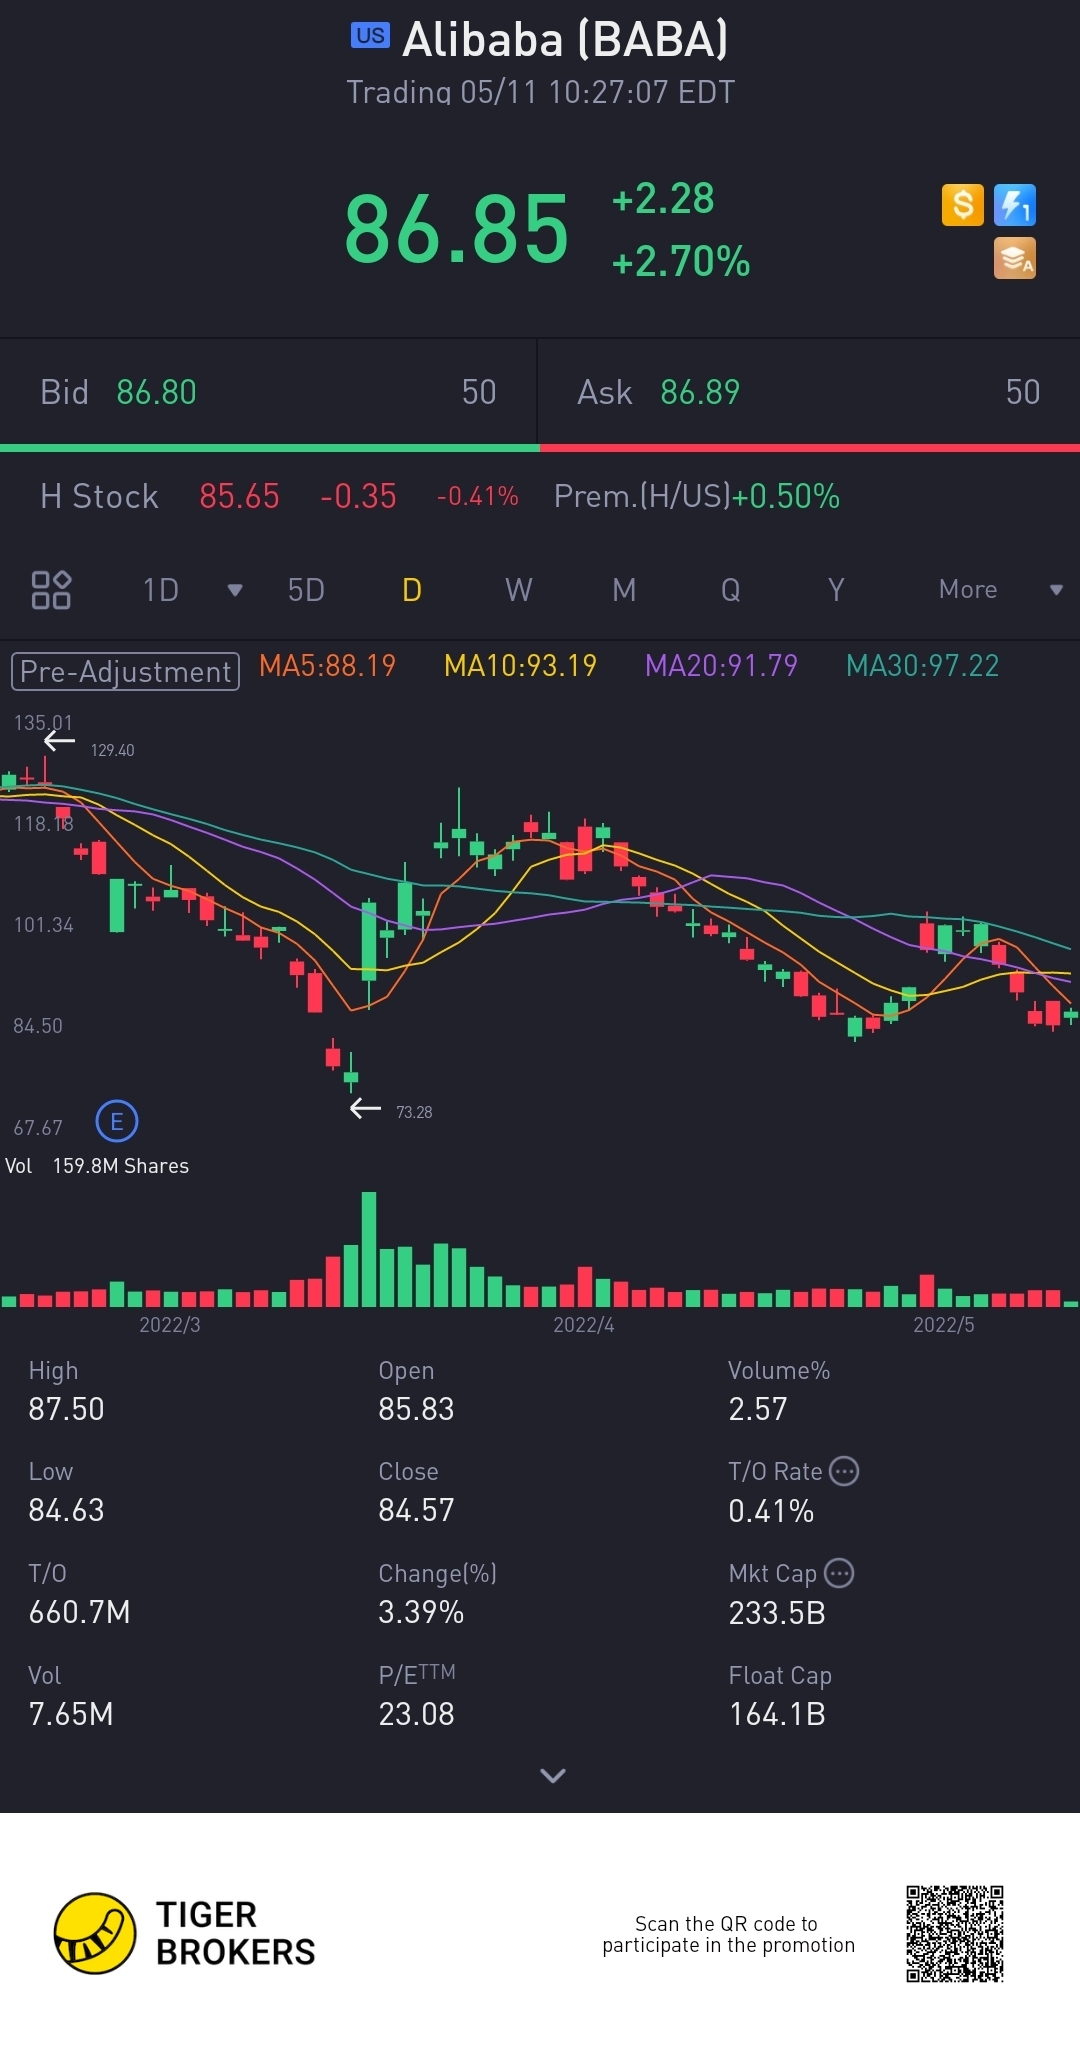Tap the Tiger Brokers logo

pos(185,1933)
